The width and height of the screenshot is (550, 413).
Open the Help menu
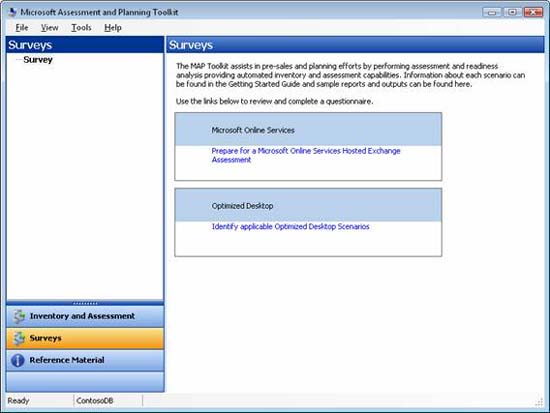click(x=113, y=27)
